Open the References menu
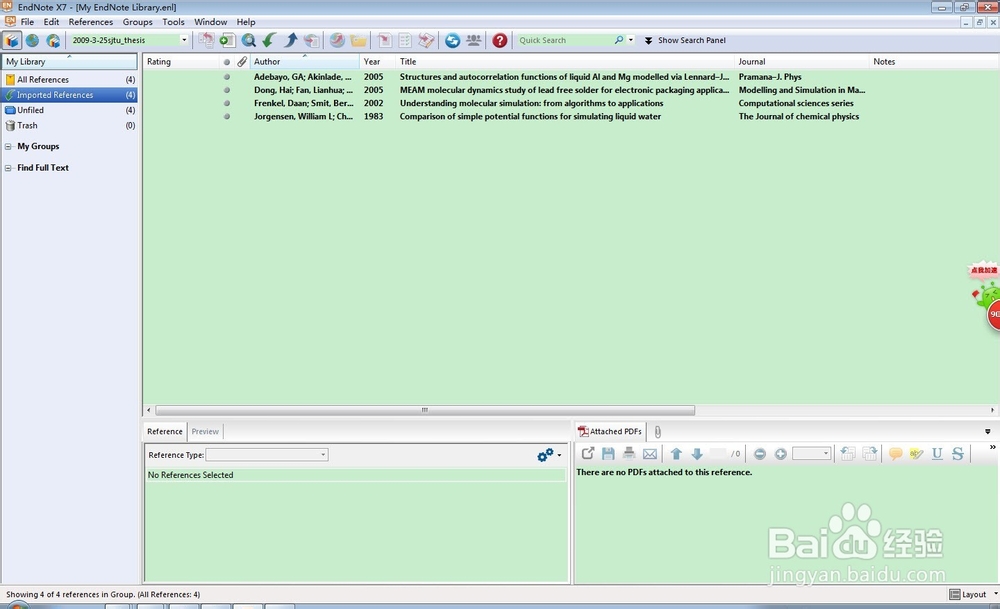 pos(91,22)
